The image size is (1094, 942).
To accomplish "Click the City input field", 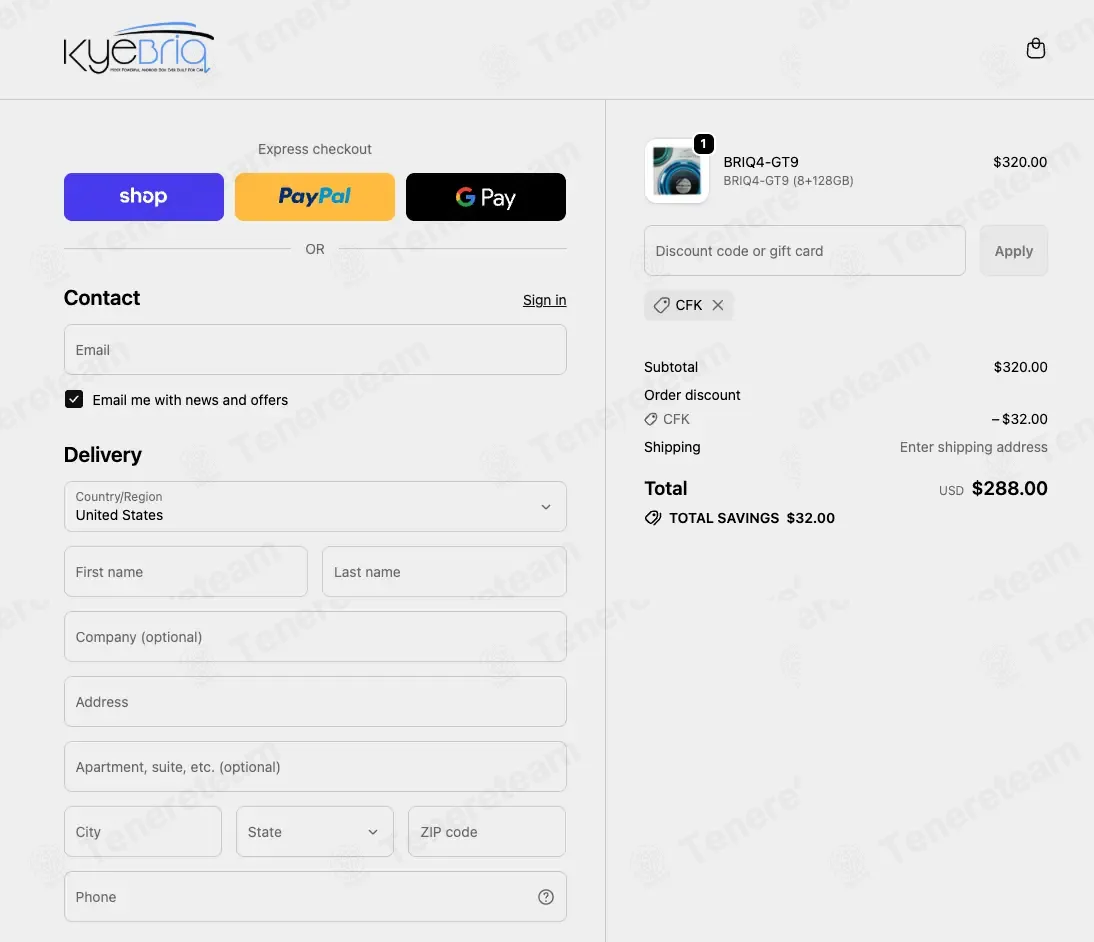I will tap(143, 832).
